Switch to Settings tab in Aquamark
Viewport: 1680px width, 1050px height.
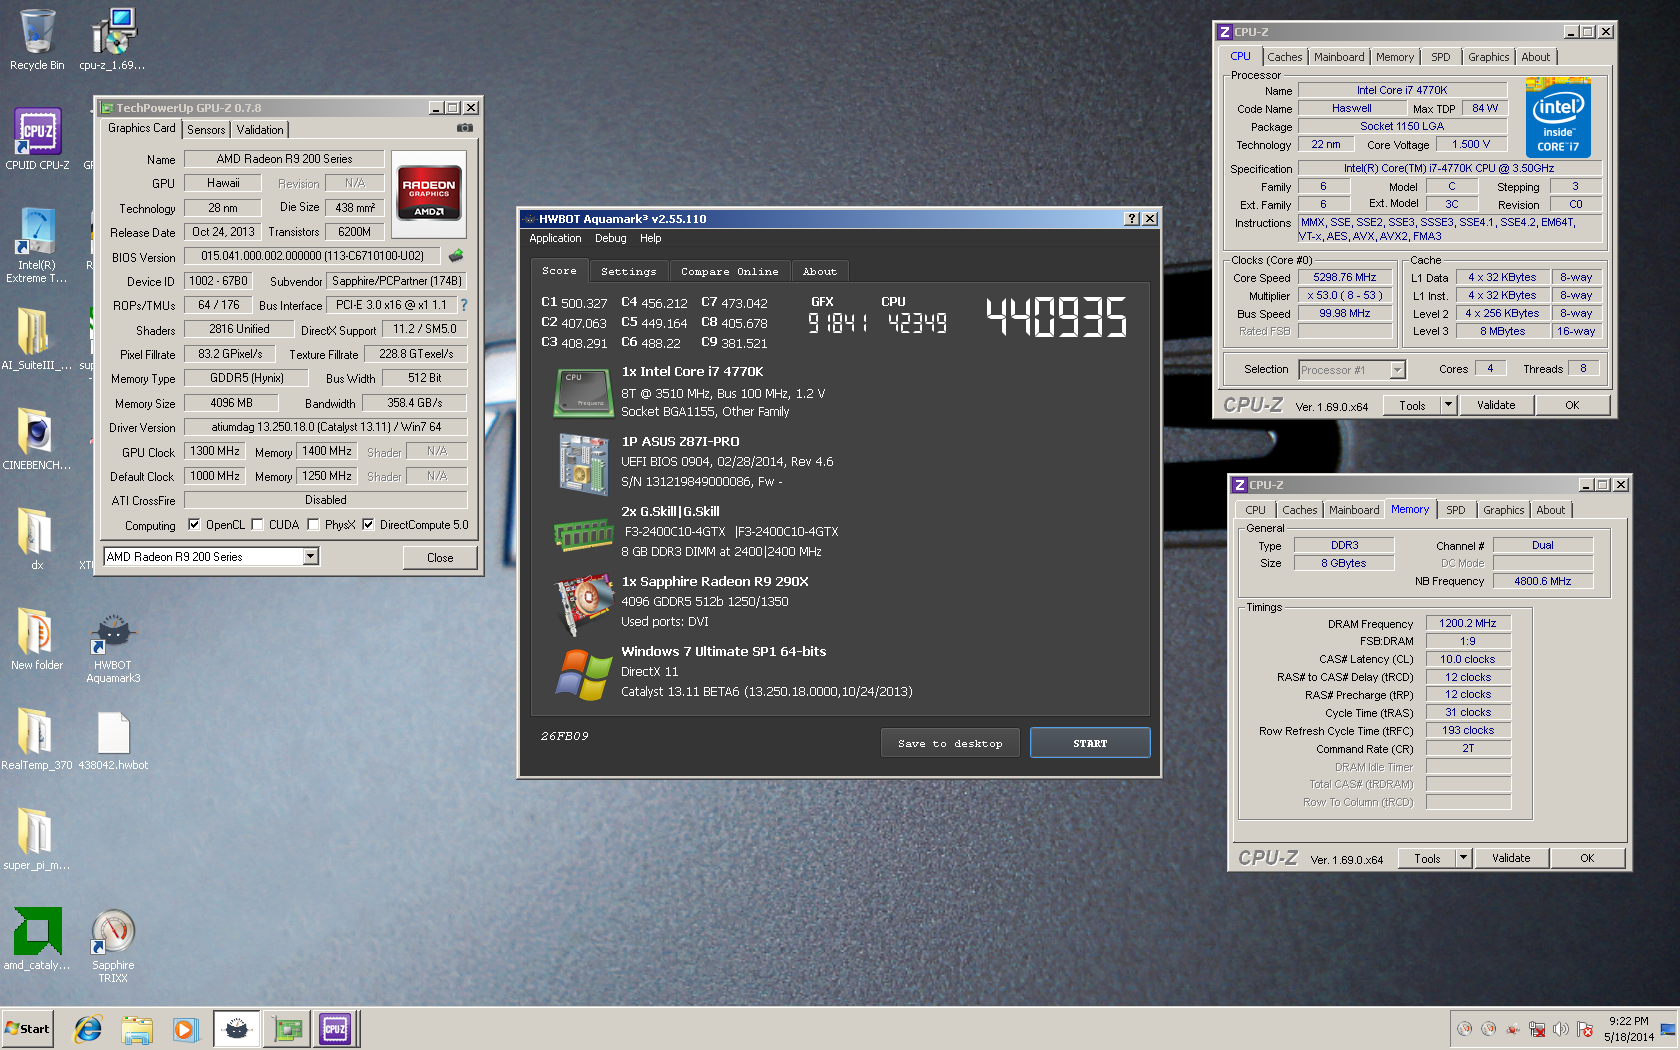point(629,271)
